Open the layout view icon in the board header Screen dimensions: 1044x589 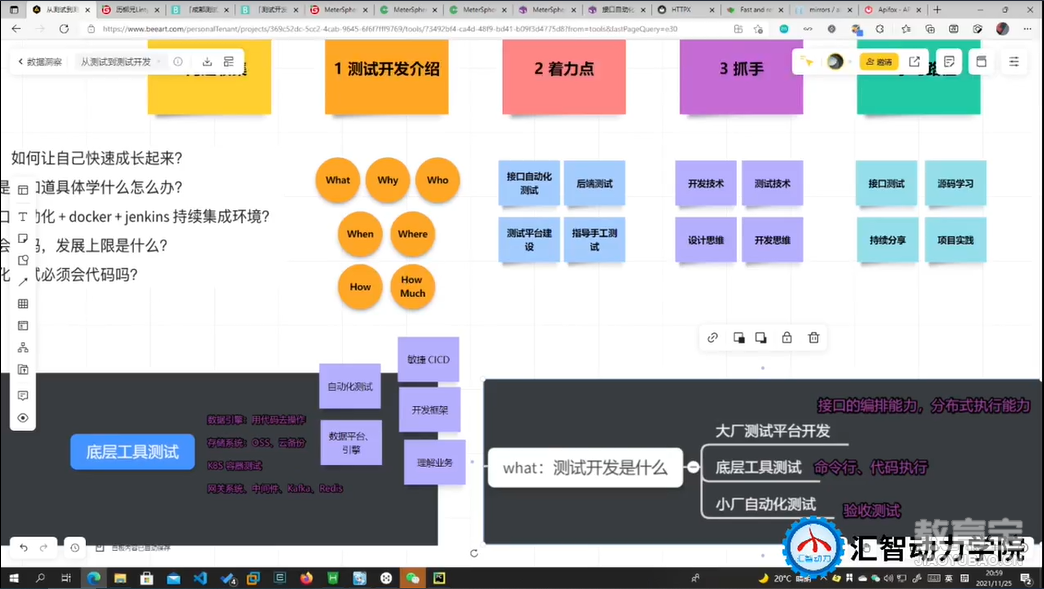pyautogui.click(x=229, y=62)
